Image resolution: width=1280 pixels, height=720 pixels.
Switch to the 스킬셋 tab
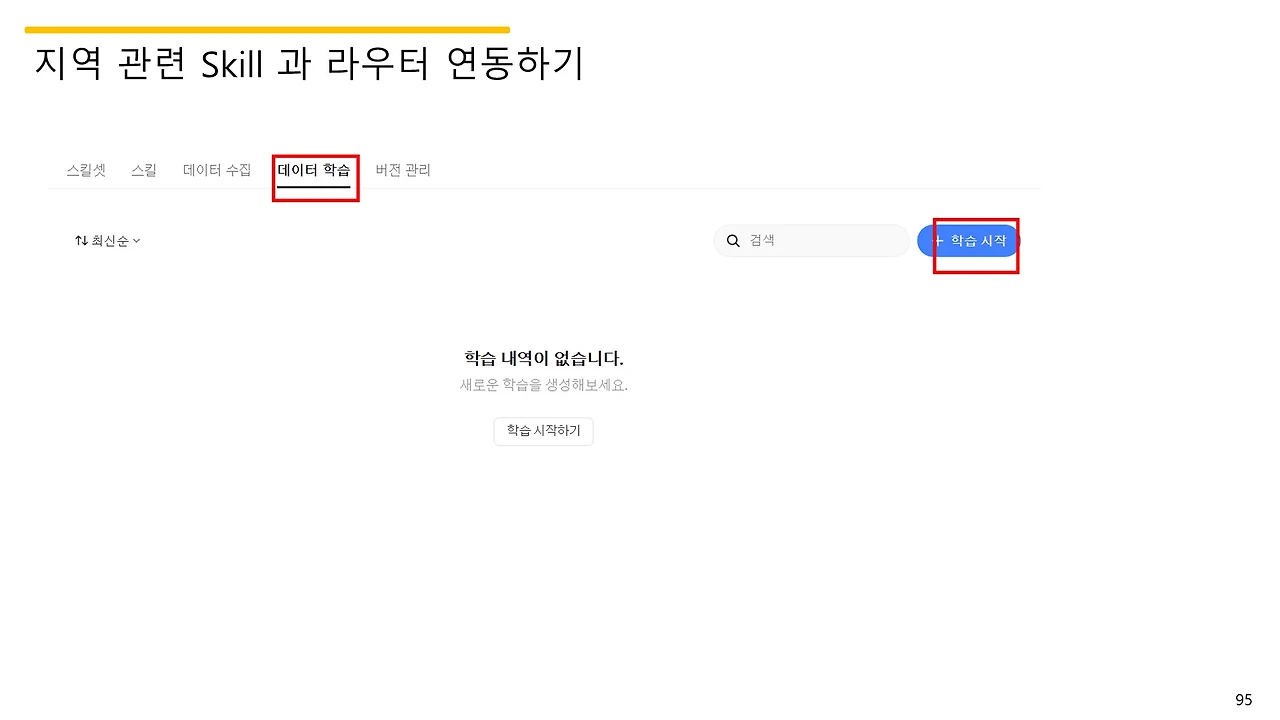pos(86,169)
